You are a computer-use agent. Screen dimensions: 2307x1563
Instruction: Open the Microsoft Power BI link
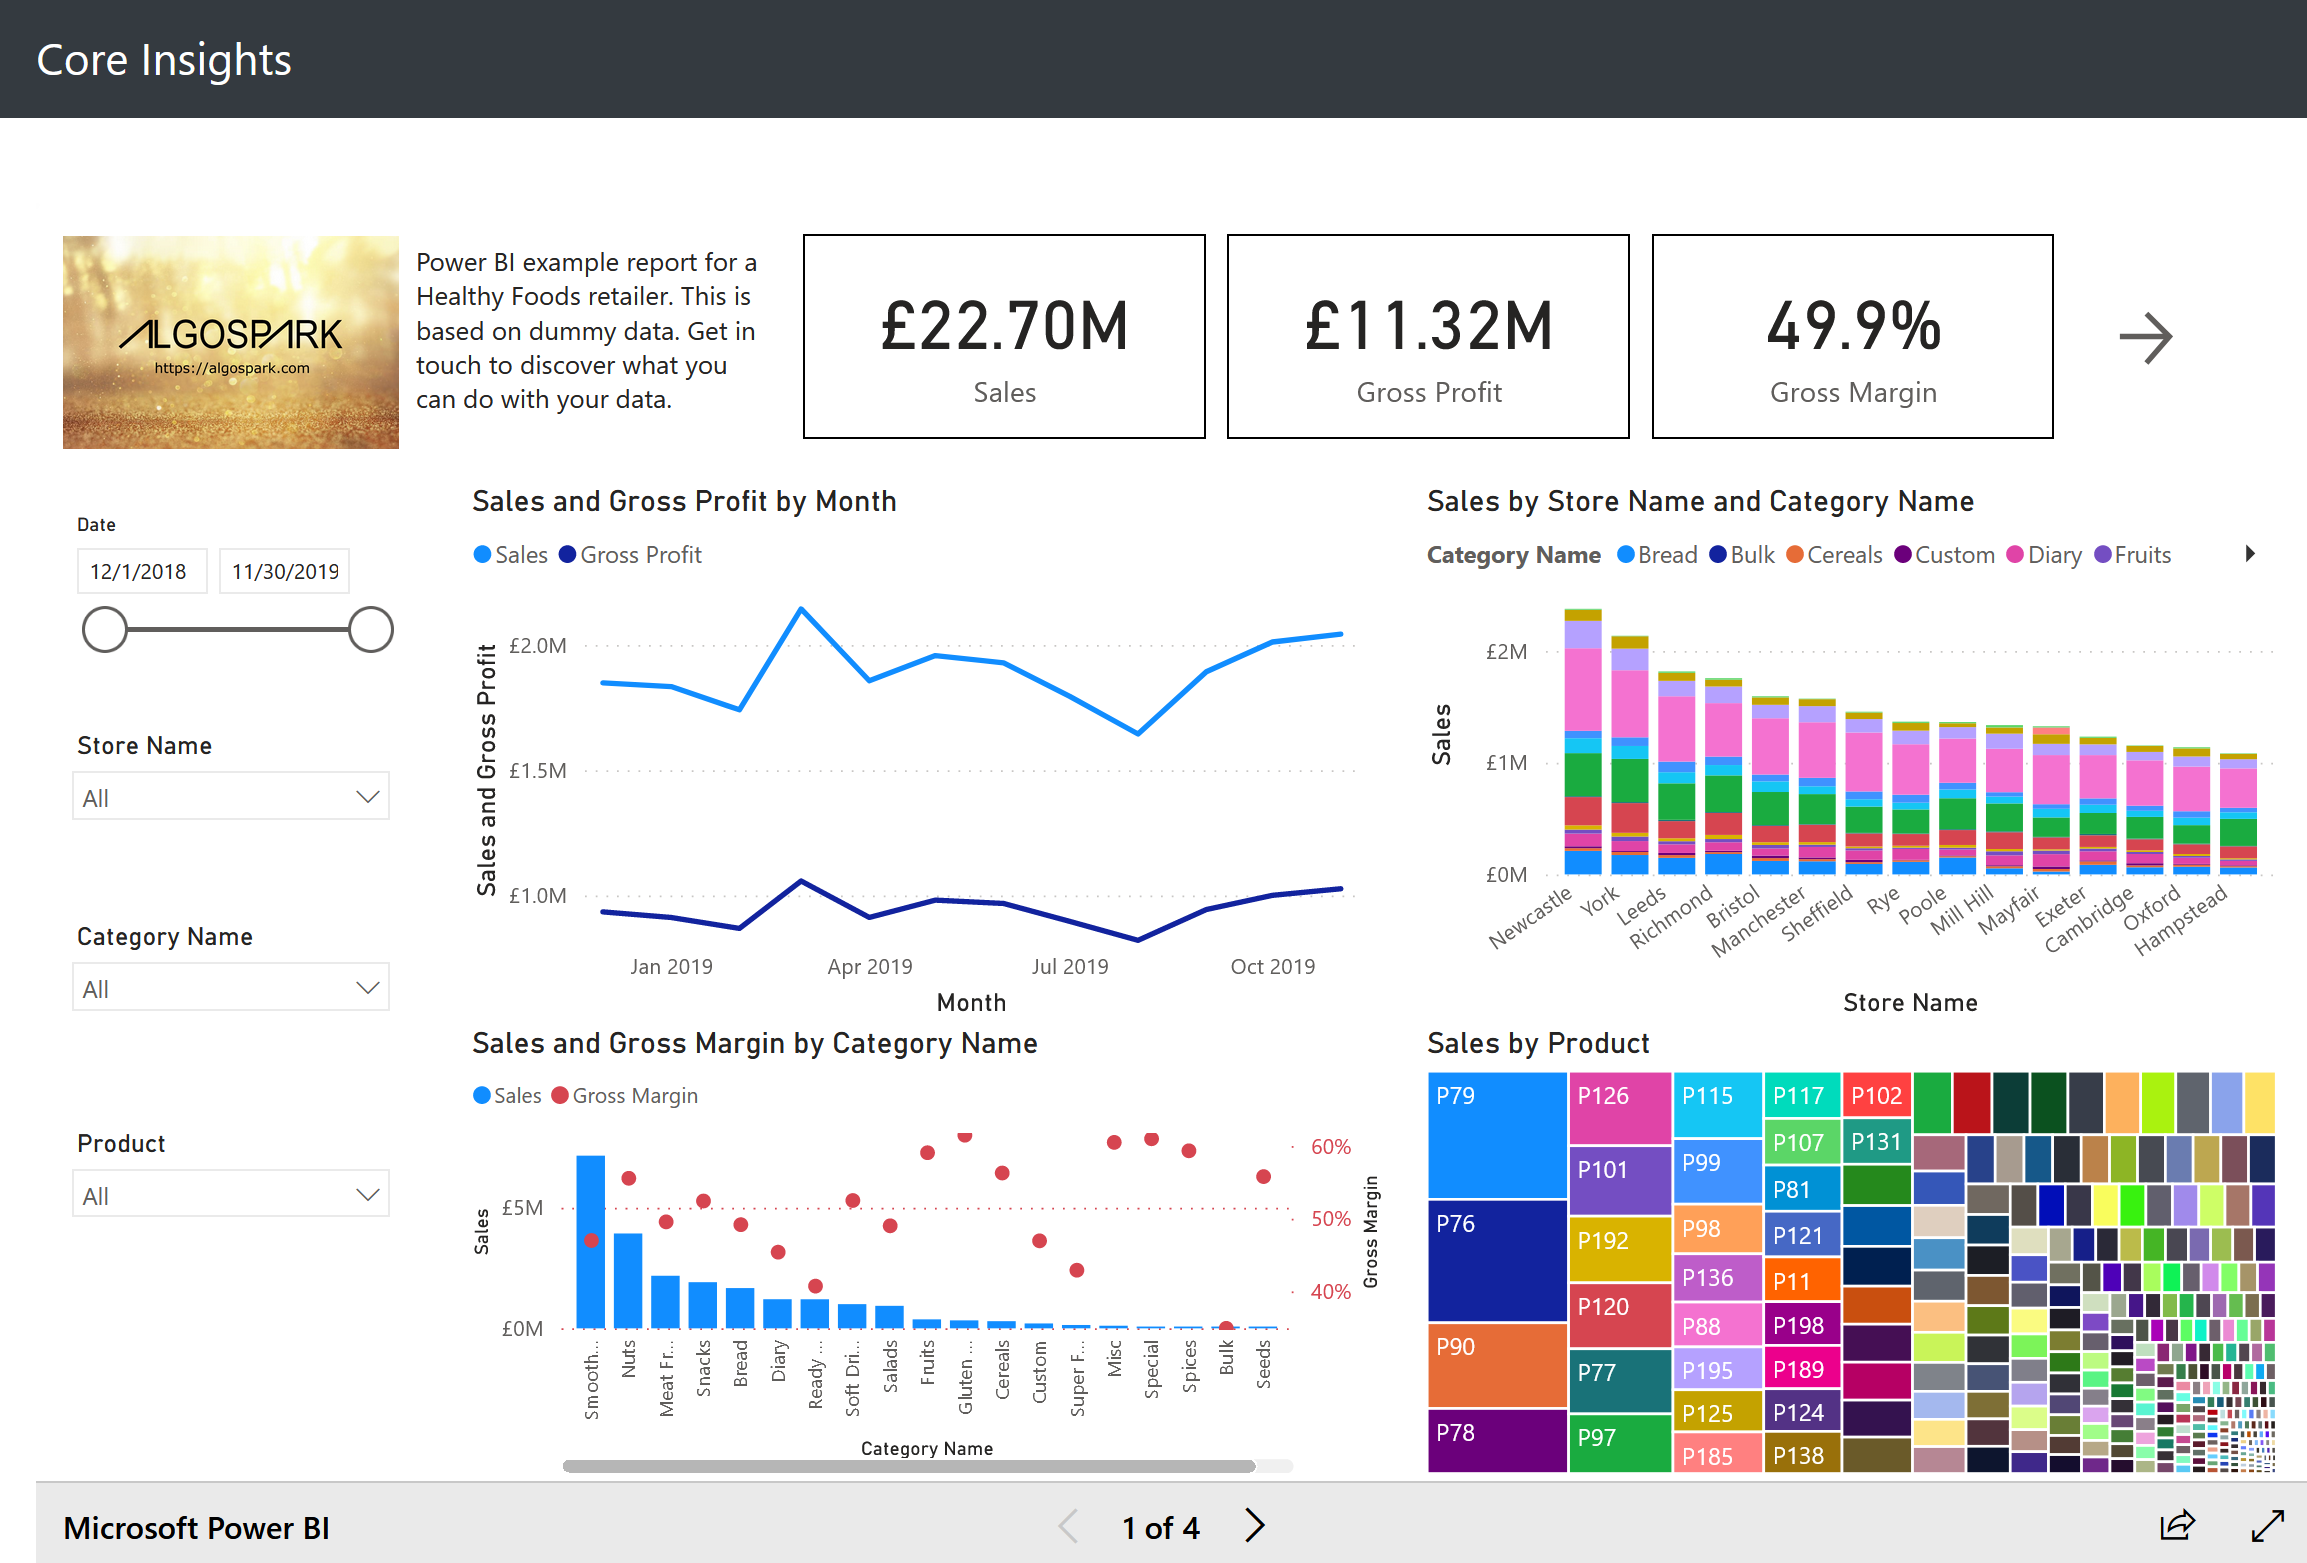tap(197, 1527)
